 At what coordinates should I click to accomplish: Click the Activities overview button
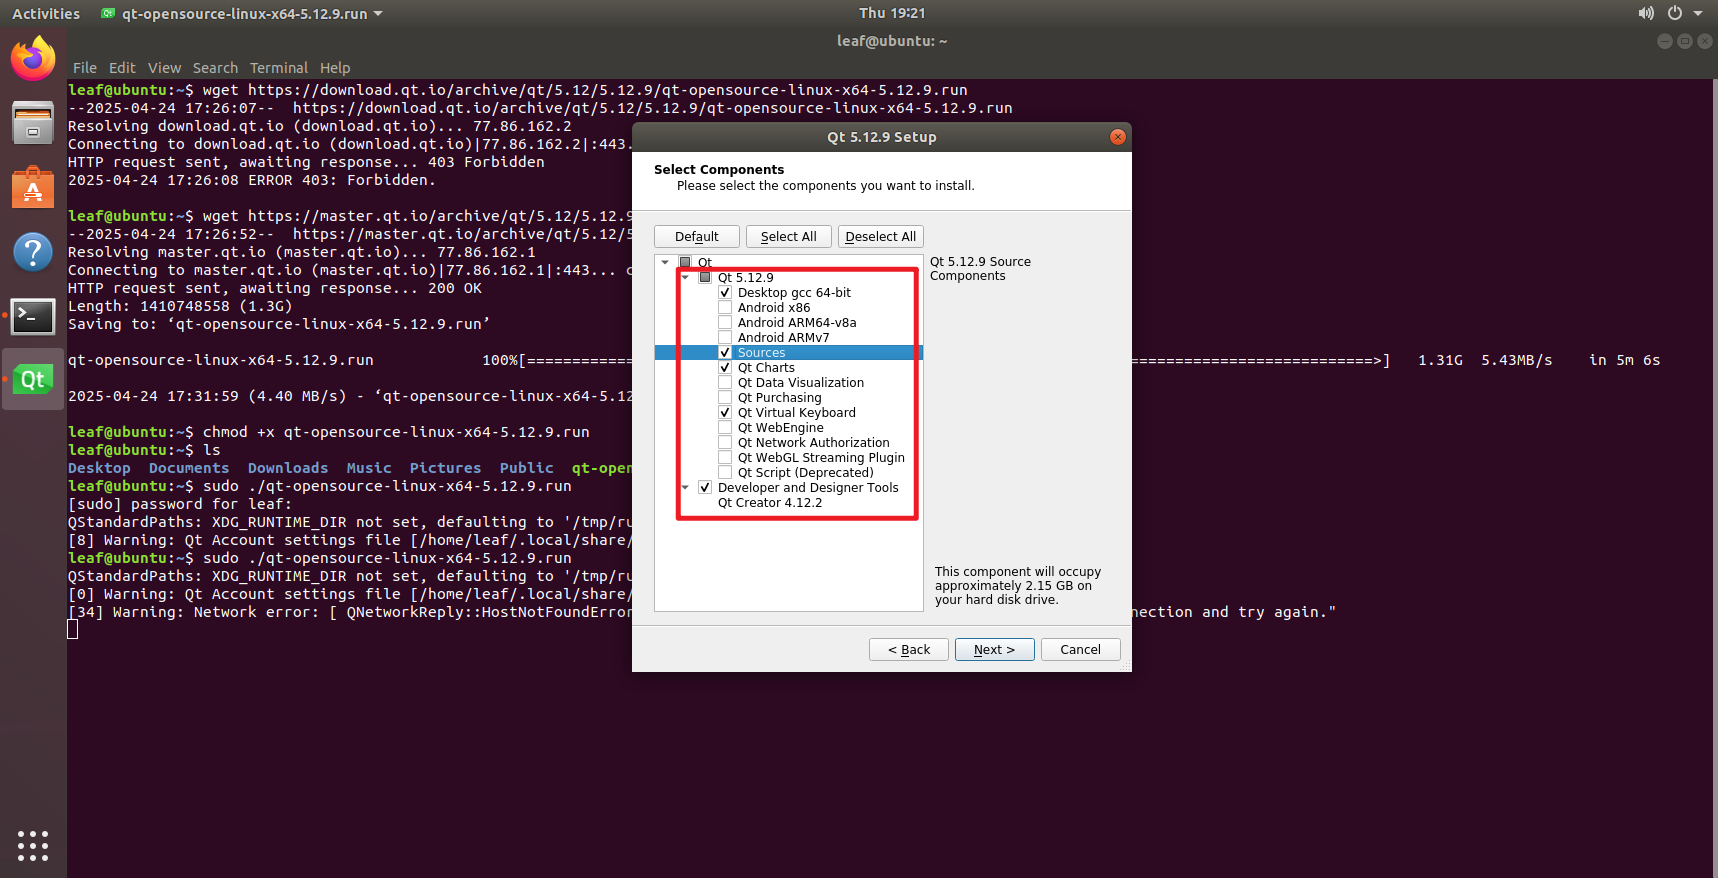coord(46,13)
